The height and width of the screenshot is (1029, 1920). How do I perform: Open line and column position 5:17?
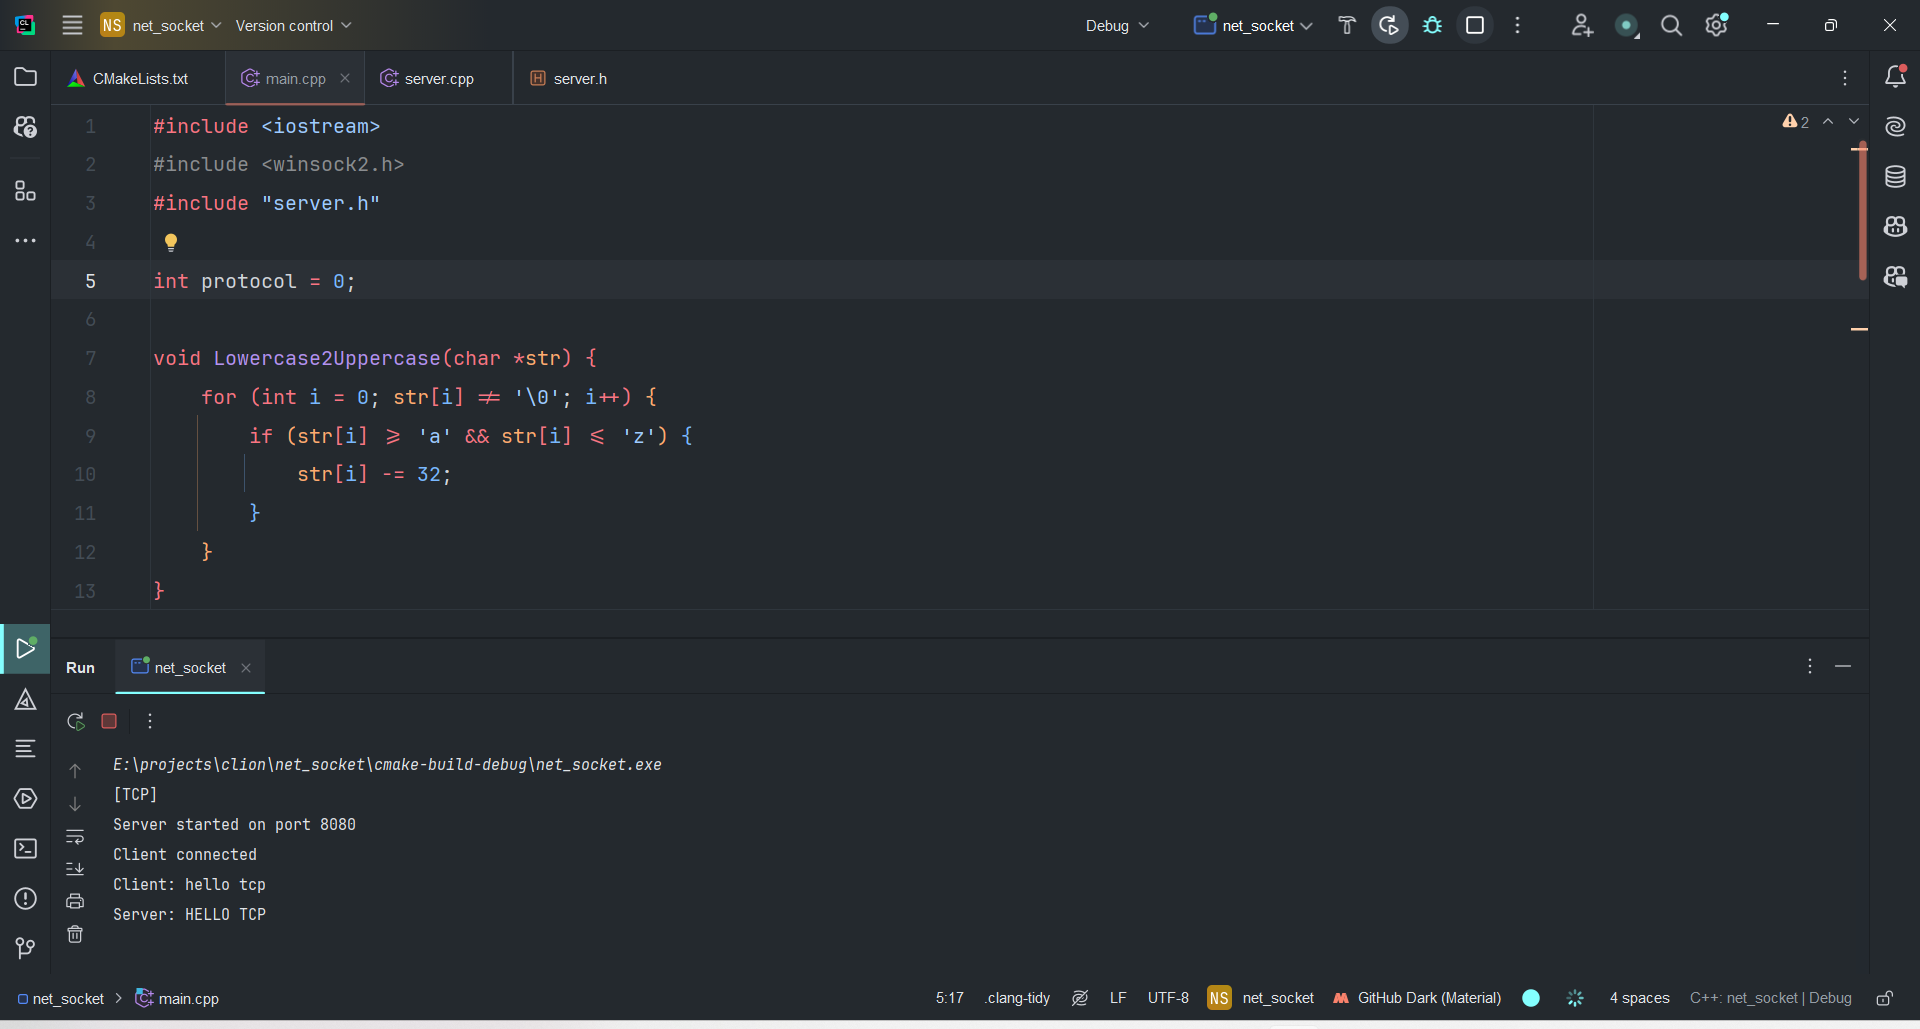[949, 998]
